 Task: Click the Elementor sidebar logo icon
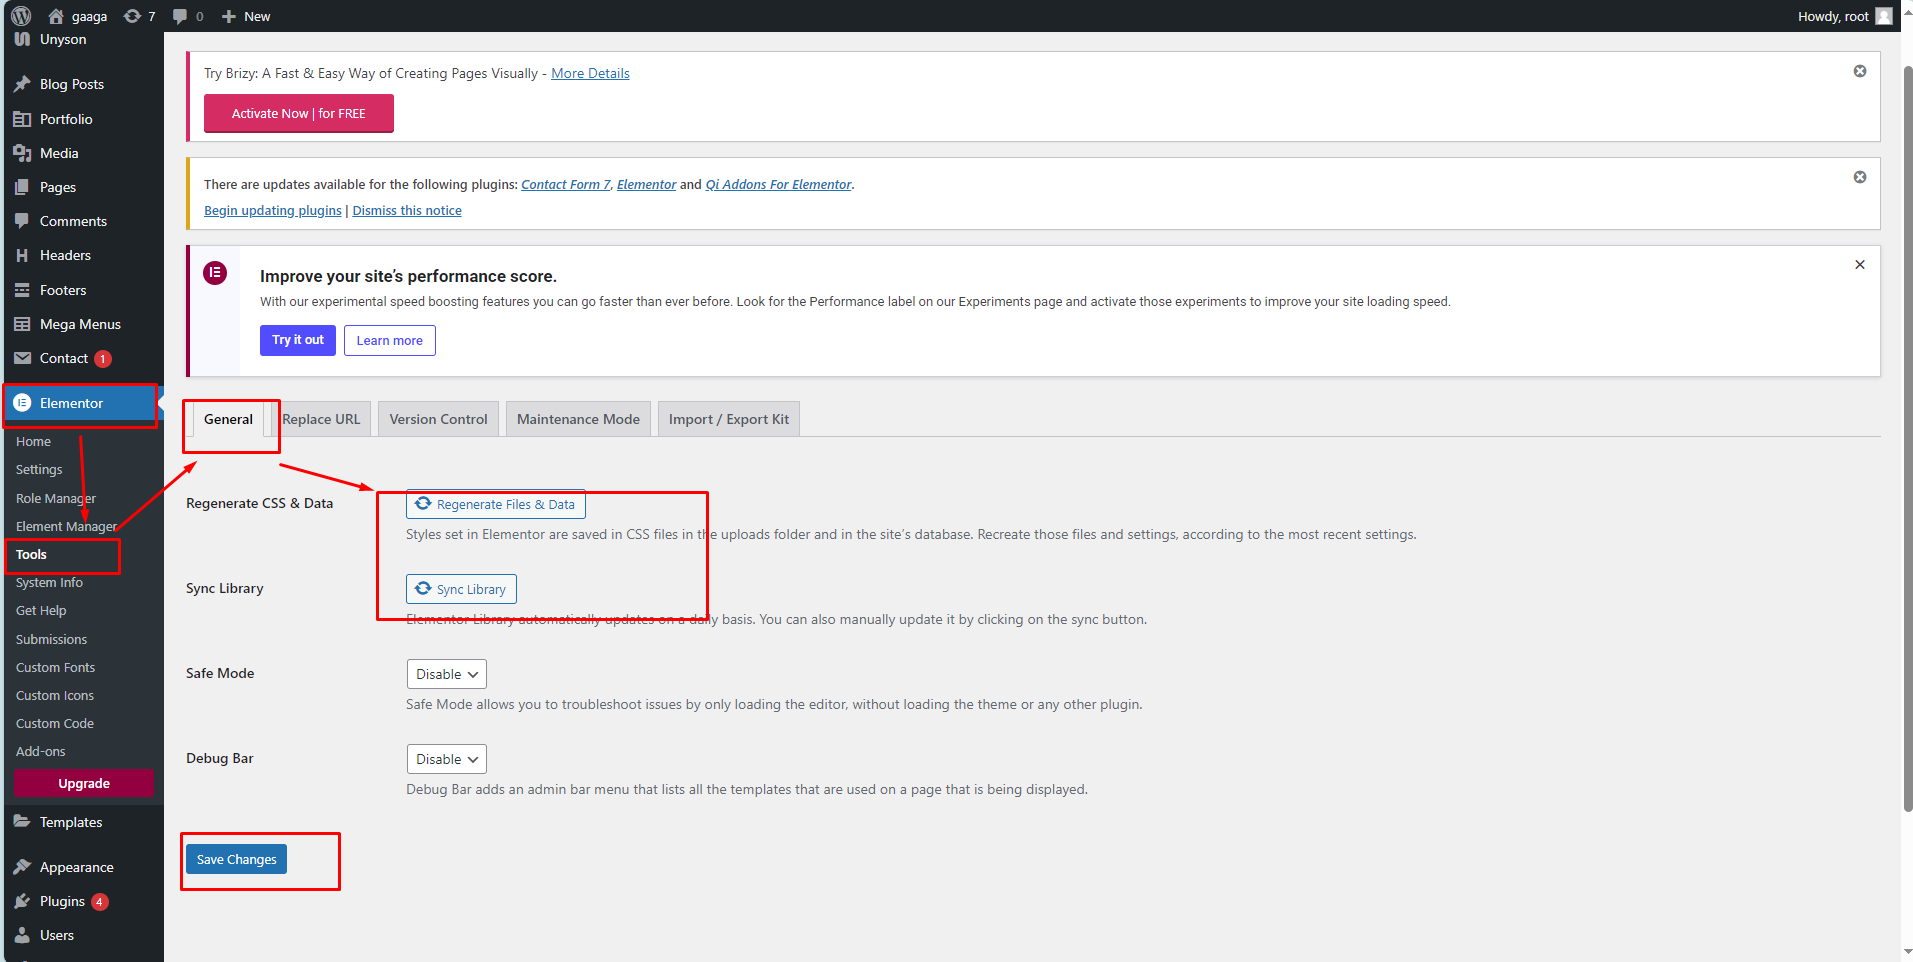click(x=22, y=403)
